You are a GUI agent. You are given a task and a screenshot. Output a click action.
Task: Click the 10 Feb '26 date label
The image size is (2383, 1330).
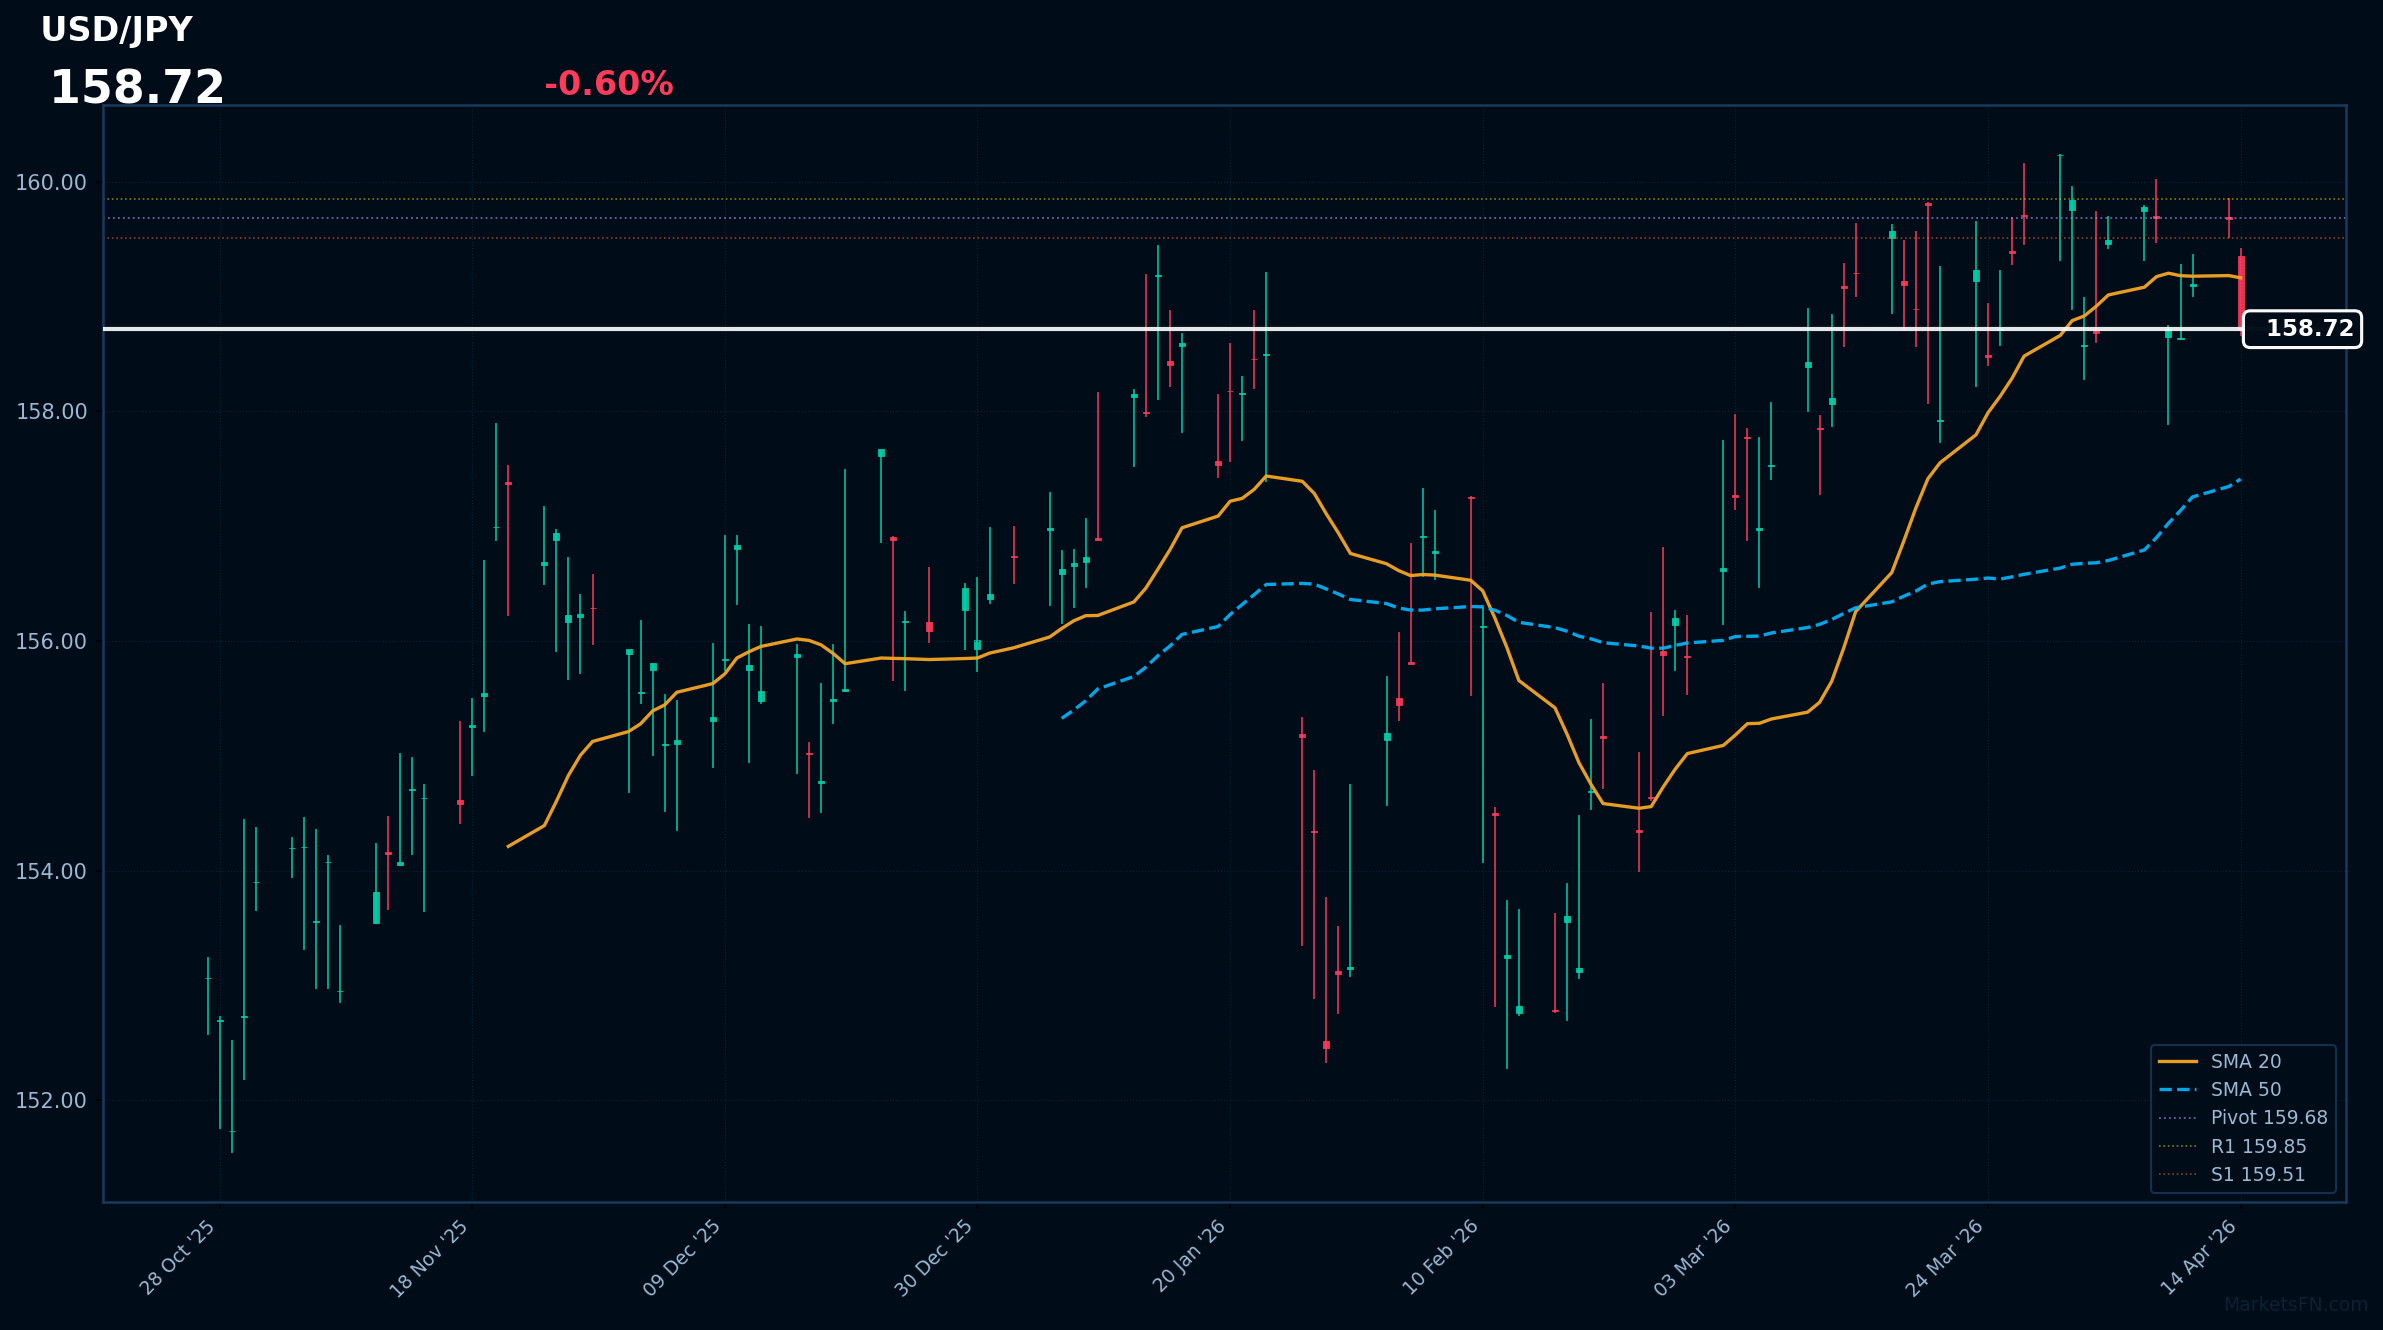tap(1440, 1258)
